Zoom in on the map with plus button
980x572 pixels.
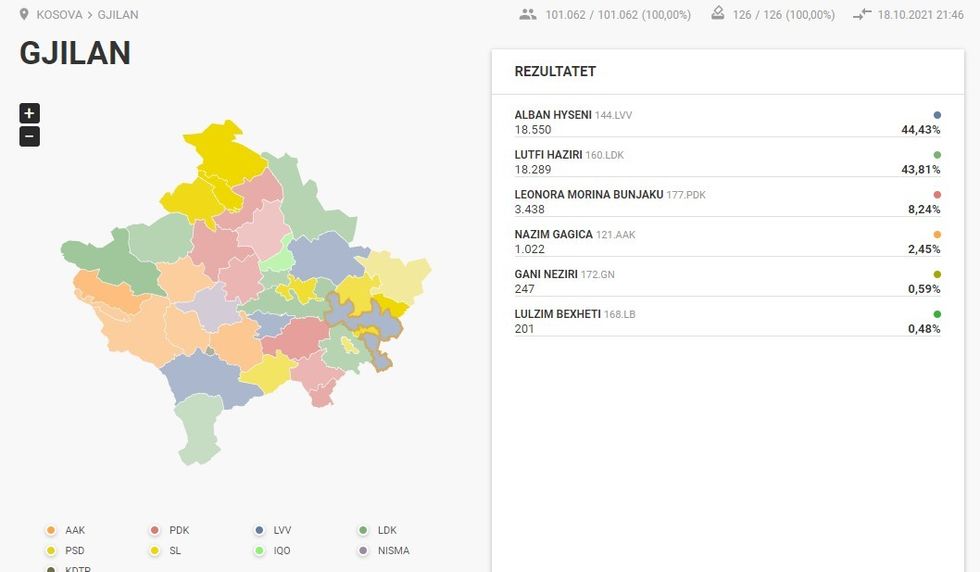pyautogui.click(x=29, y=113)
